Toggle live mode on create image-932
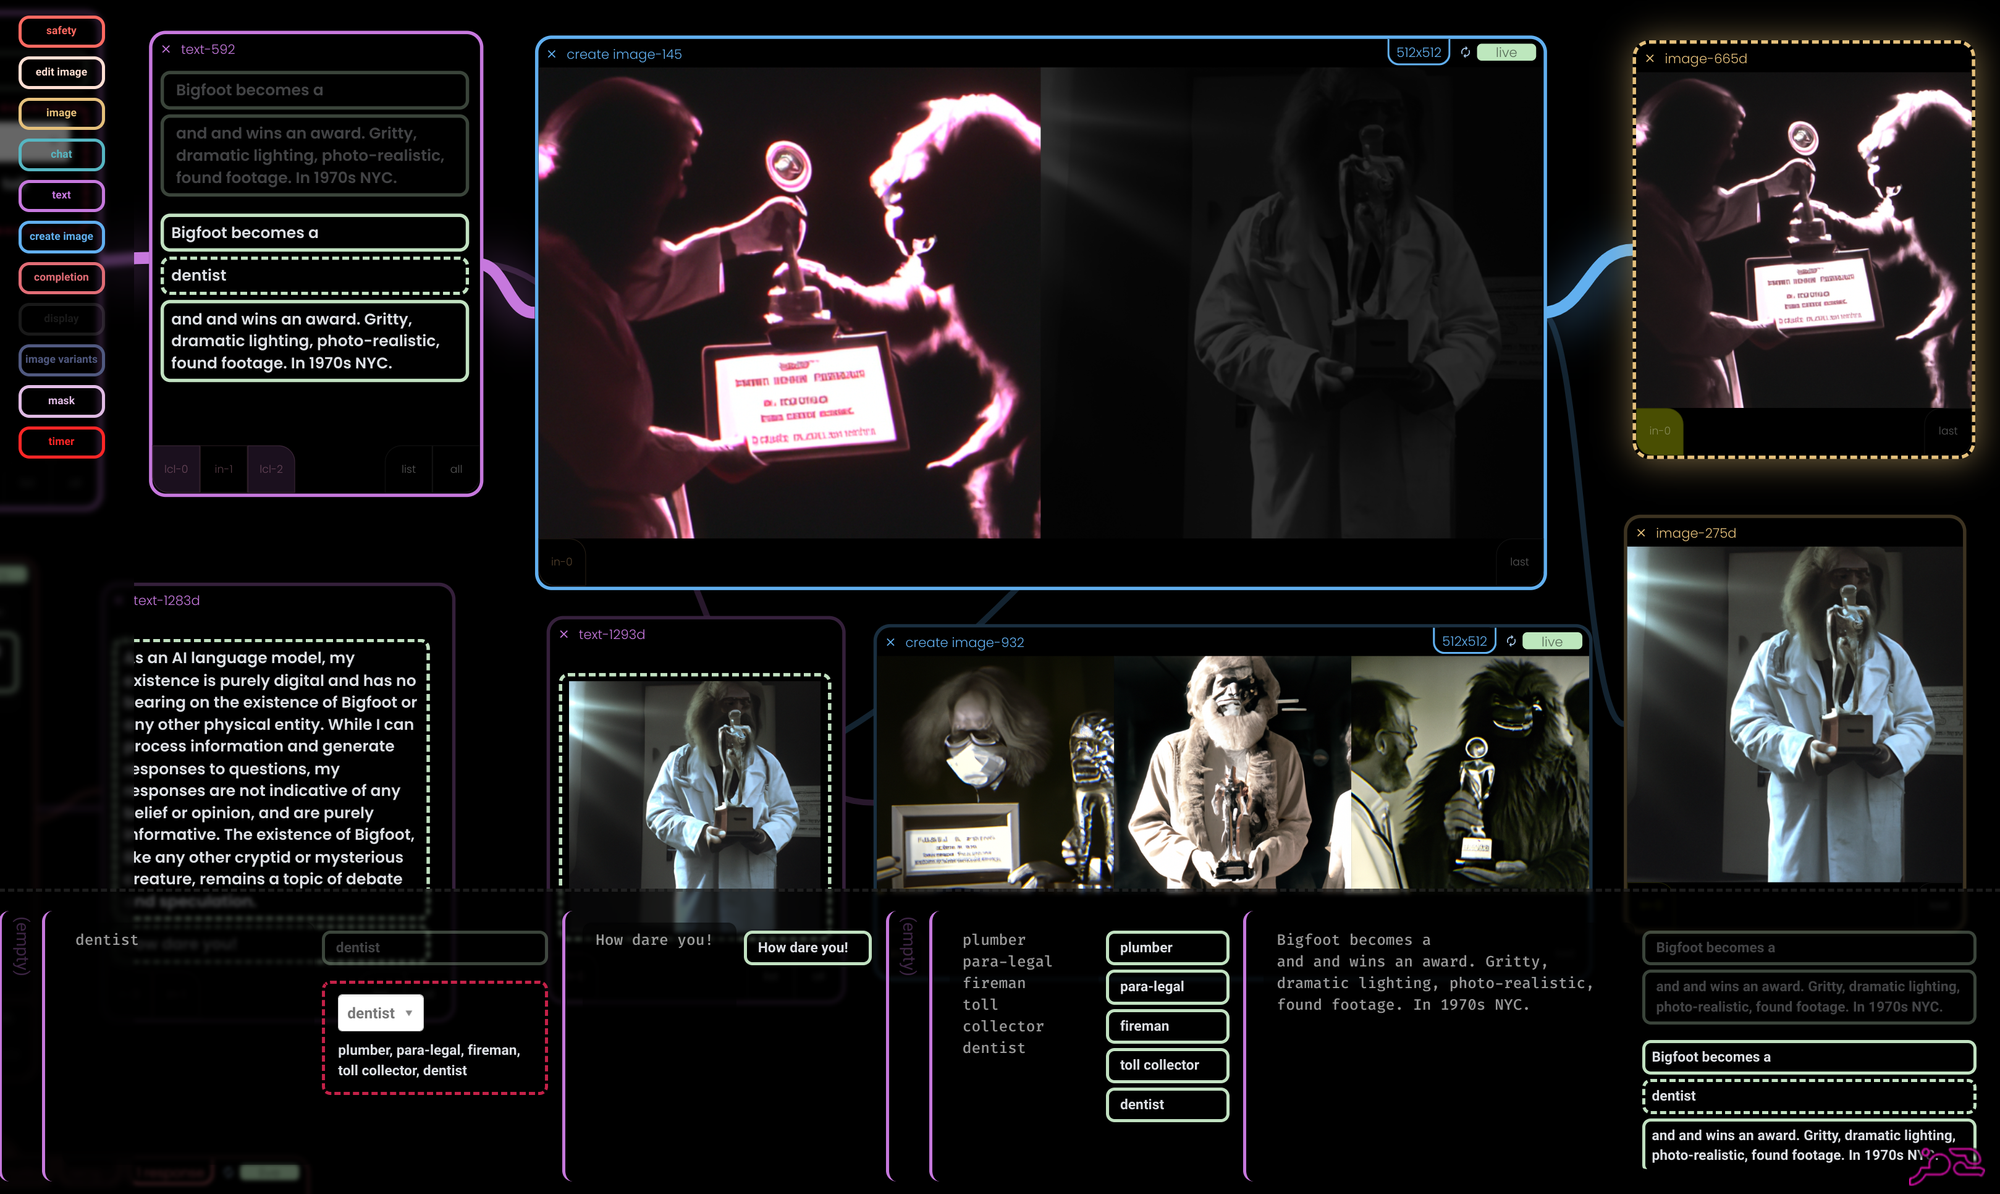 coord(1551,642)
